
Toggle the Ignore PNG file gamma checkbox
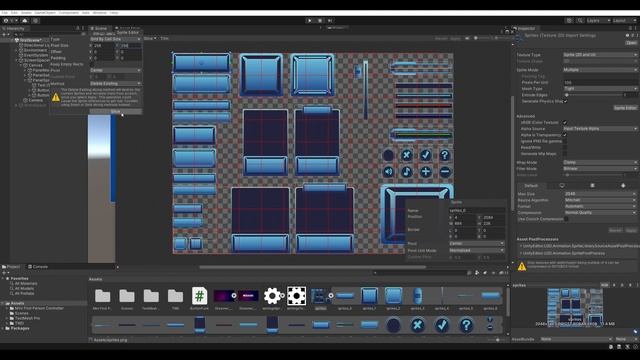coord(565,141)
